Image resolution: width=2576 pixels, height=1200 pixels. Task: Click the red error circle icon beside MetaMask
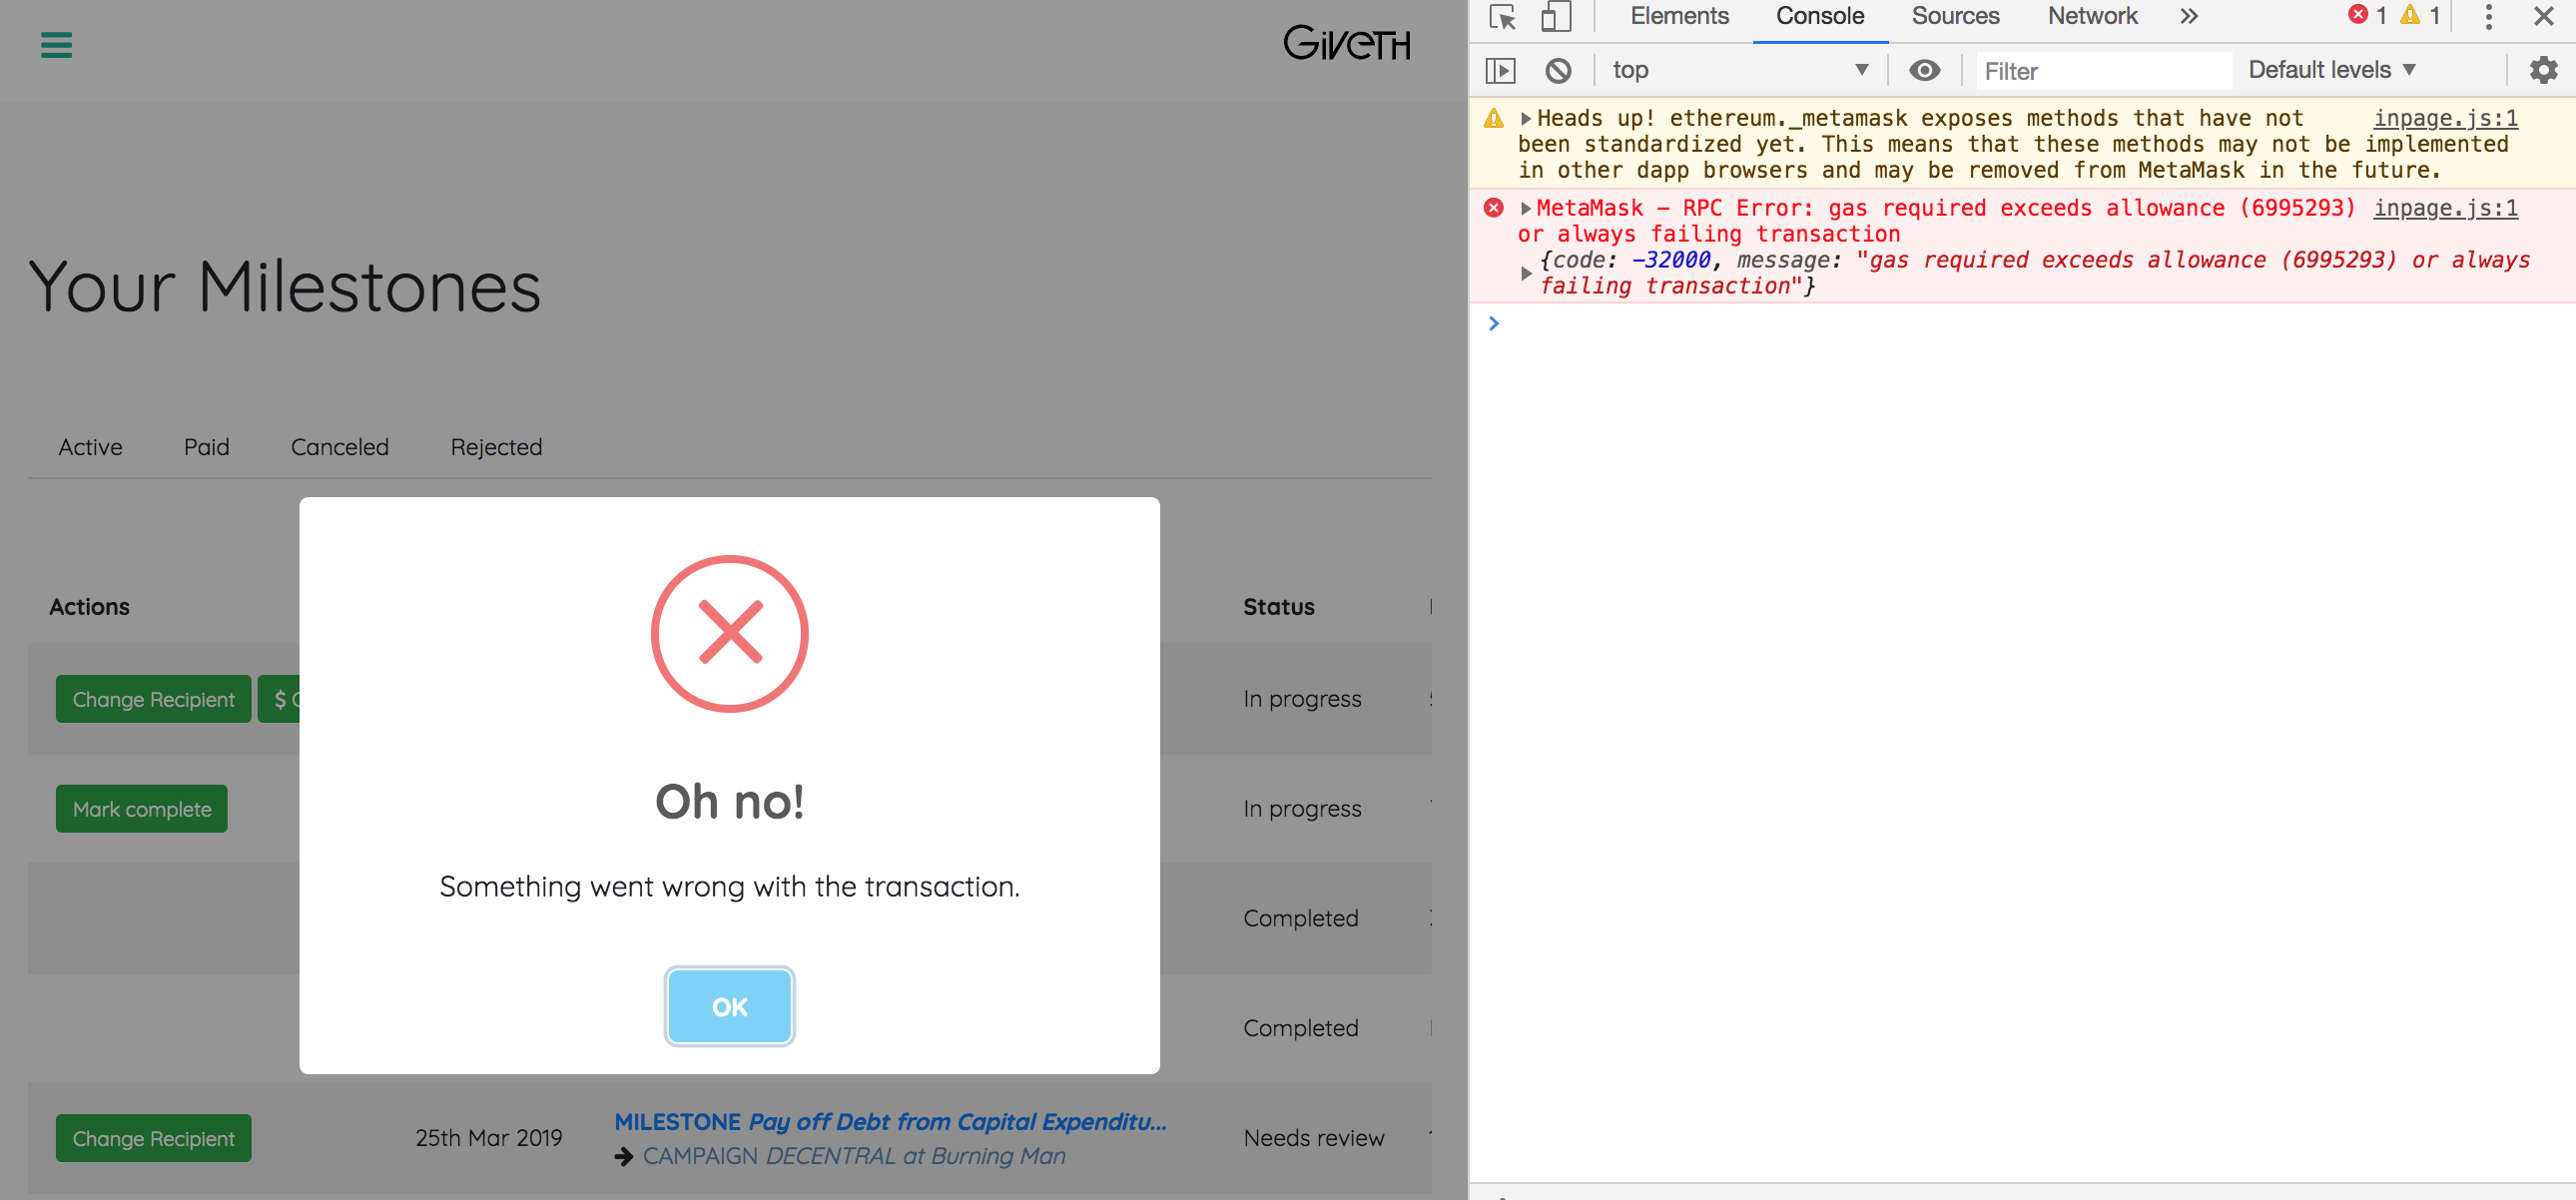(x=1493, y=208)
